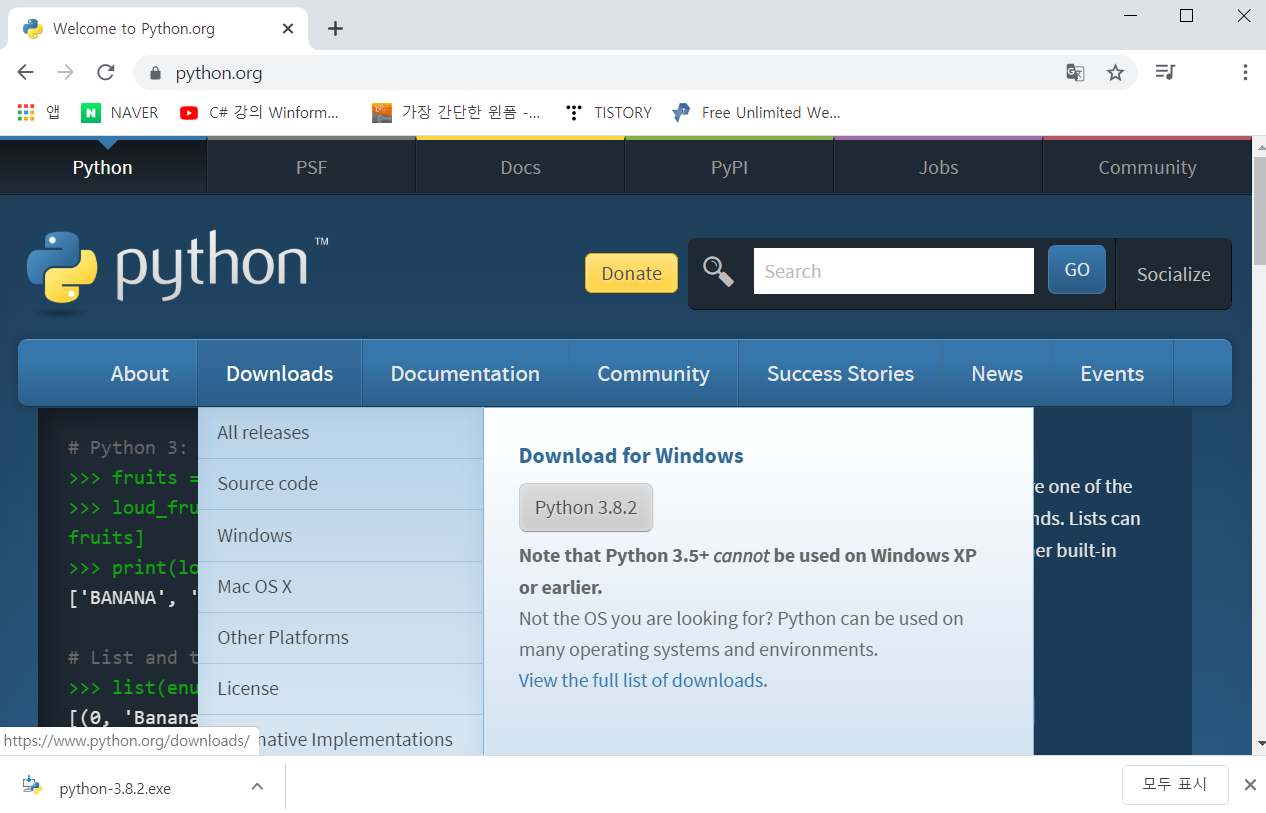Viewport: 1266px width, 813px height.
Task: Click View the full list of downloads link
Action: [x=641, y=680]
